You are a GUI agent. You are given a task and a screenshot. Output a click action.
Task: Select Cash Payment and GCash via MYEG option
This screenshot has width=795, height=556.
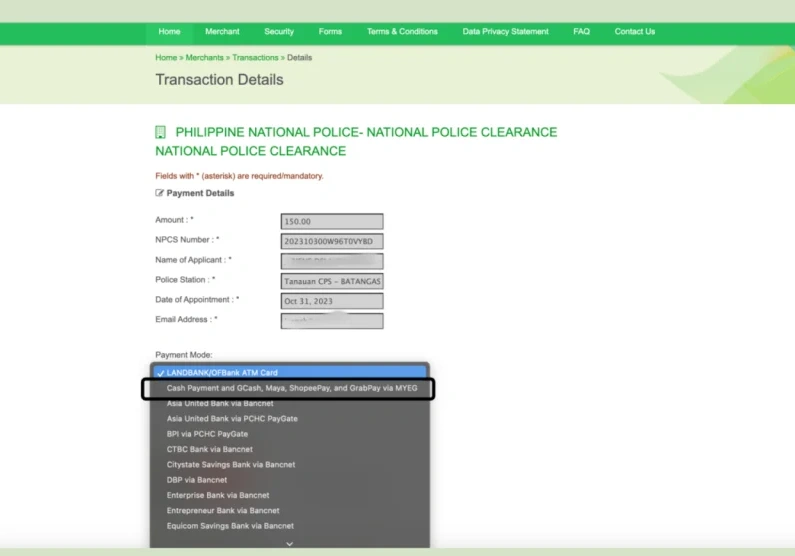point(290,388)
